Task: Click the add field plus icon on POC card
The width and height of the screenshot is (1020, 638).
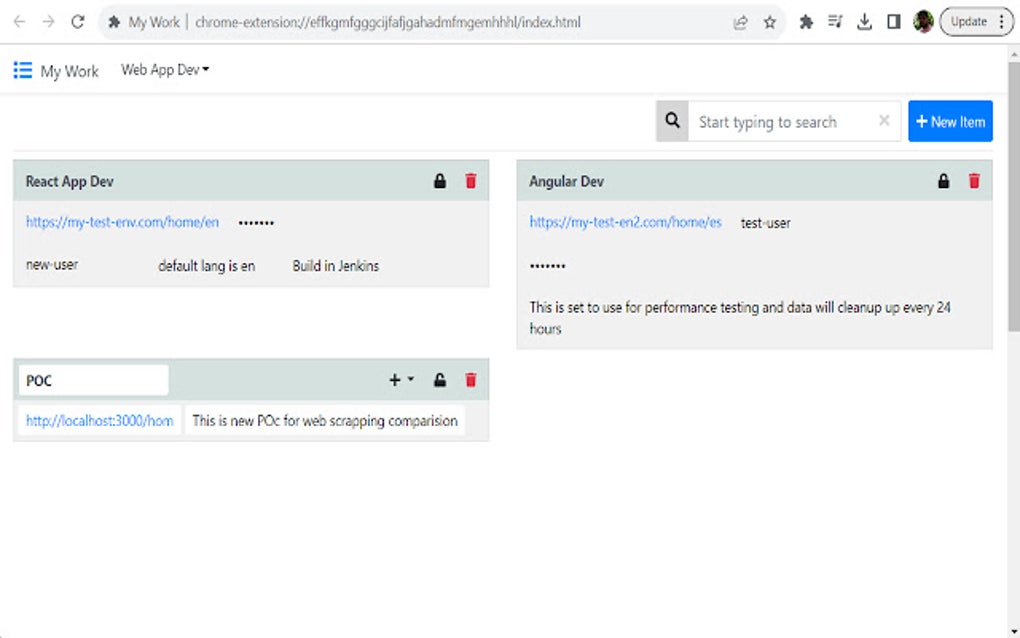Action: tap(394, 380)
